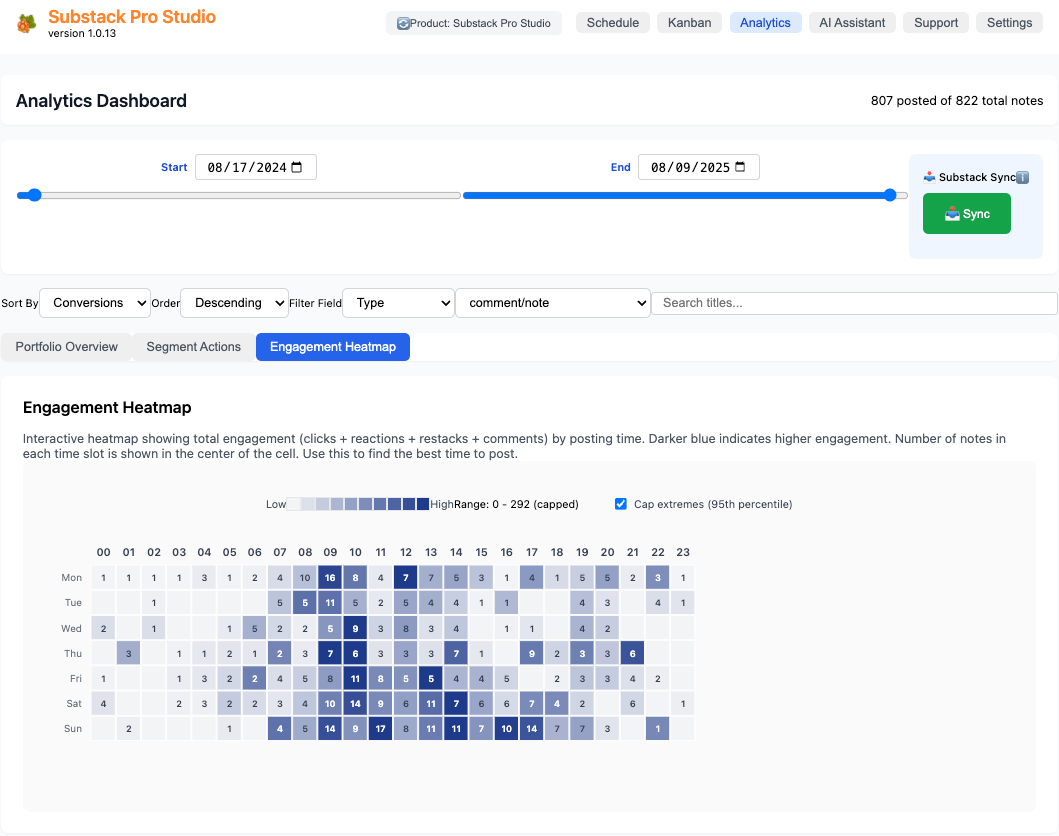Click the inbox icon inside the Sync button
This screenshot has height=836, width=1059.
click(952, 213)
